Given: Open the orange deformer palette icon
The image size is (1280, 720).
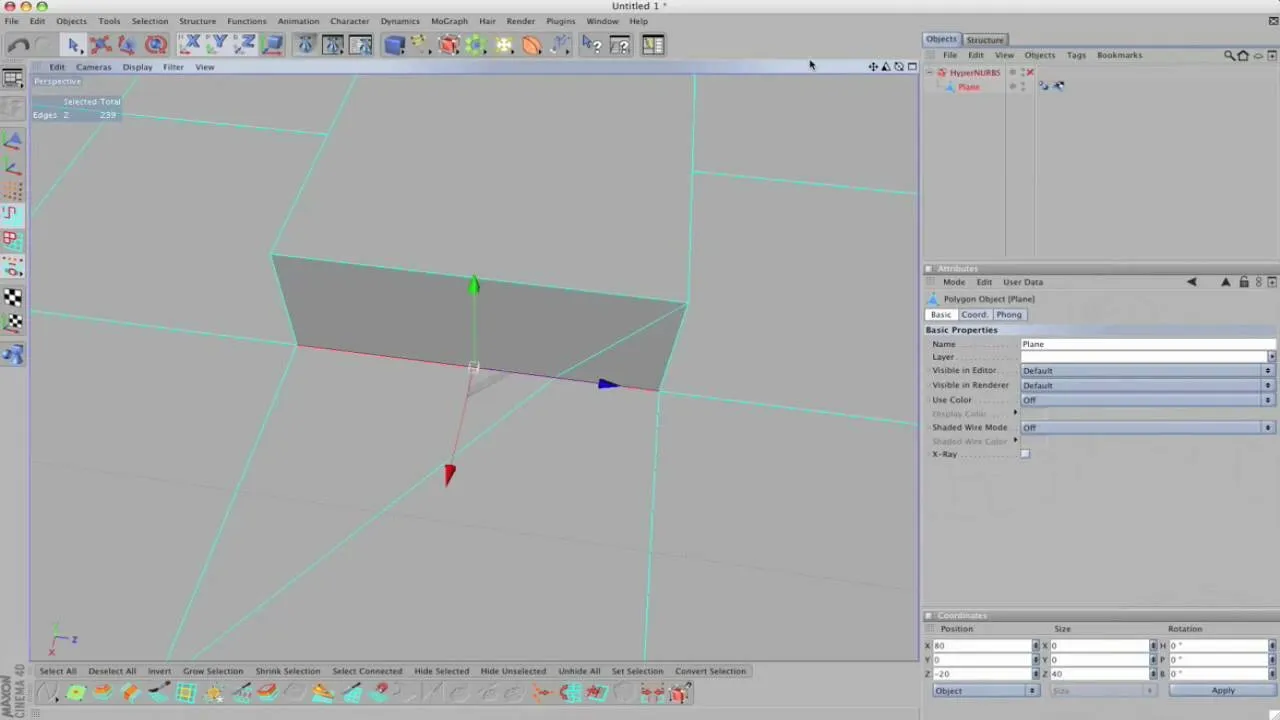Looking at the screenshot, I should [531, 45].
